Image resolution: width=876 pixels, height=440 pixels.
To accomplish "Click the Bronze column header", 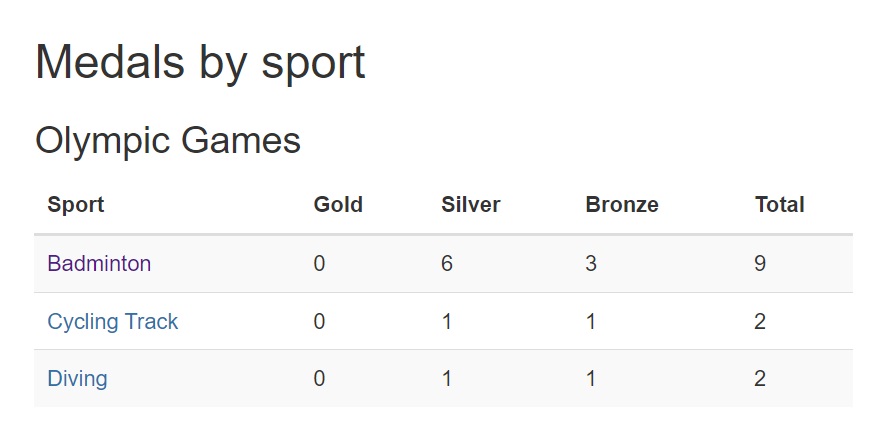I will [x=622, y=204].
